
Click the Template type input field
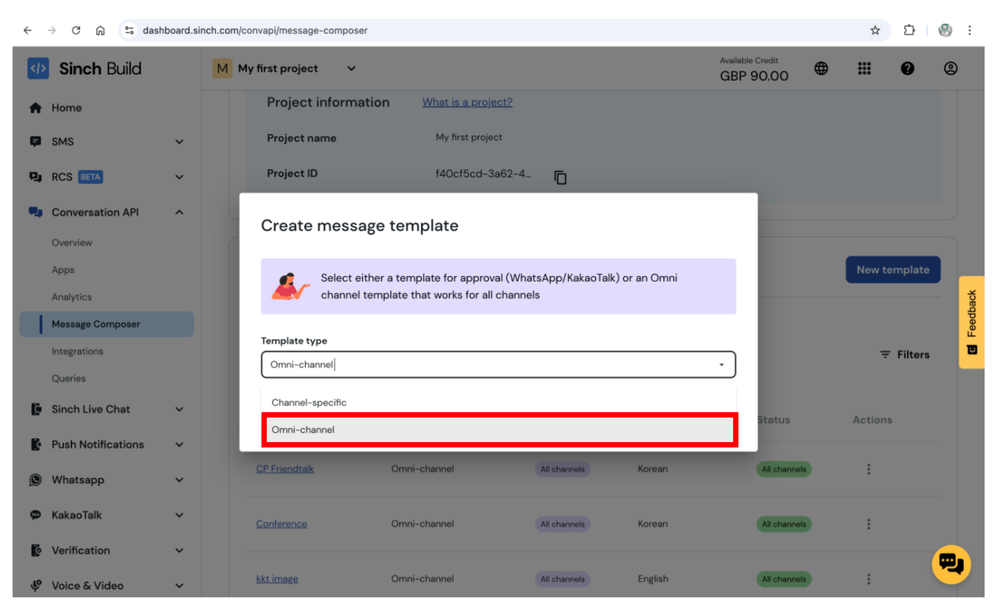coord(490,365)
